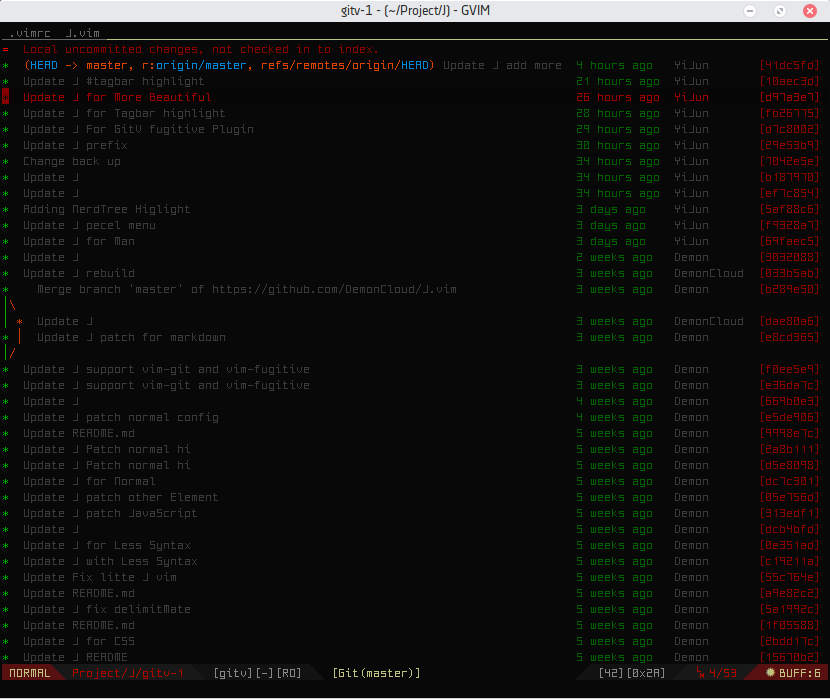The image size is (830, 699).
Task: Click commit hash [b289e50] of merge commit
Action: (x=789, y=289)
